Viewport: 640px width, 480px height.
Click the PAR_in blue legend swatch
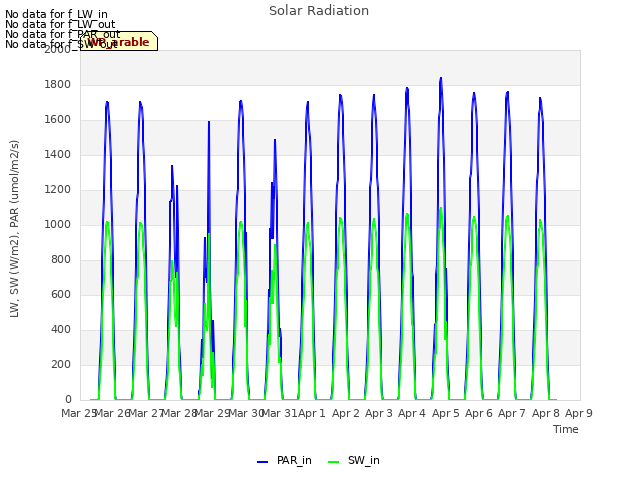click(262, 462)
